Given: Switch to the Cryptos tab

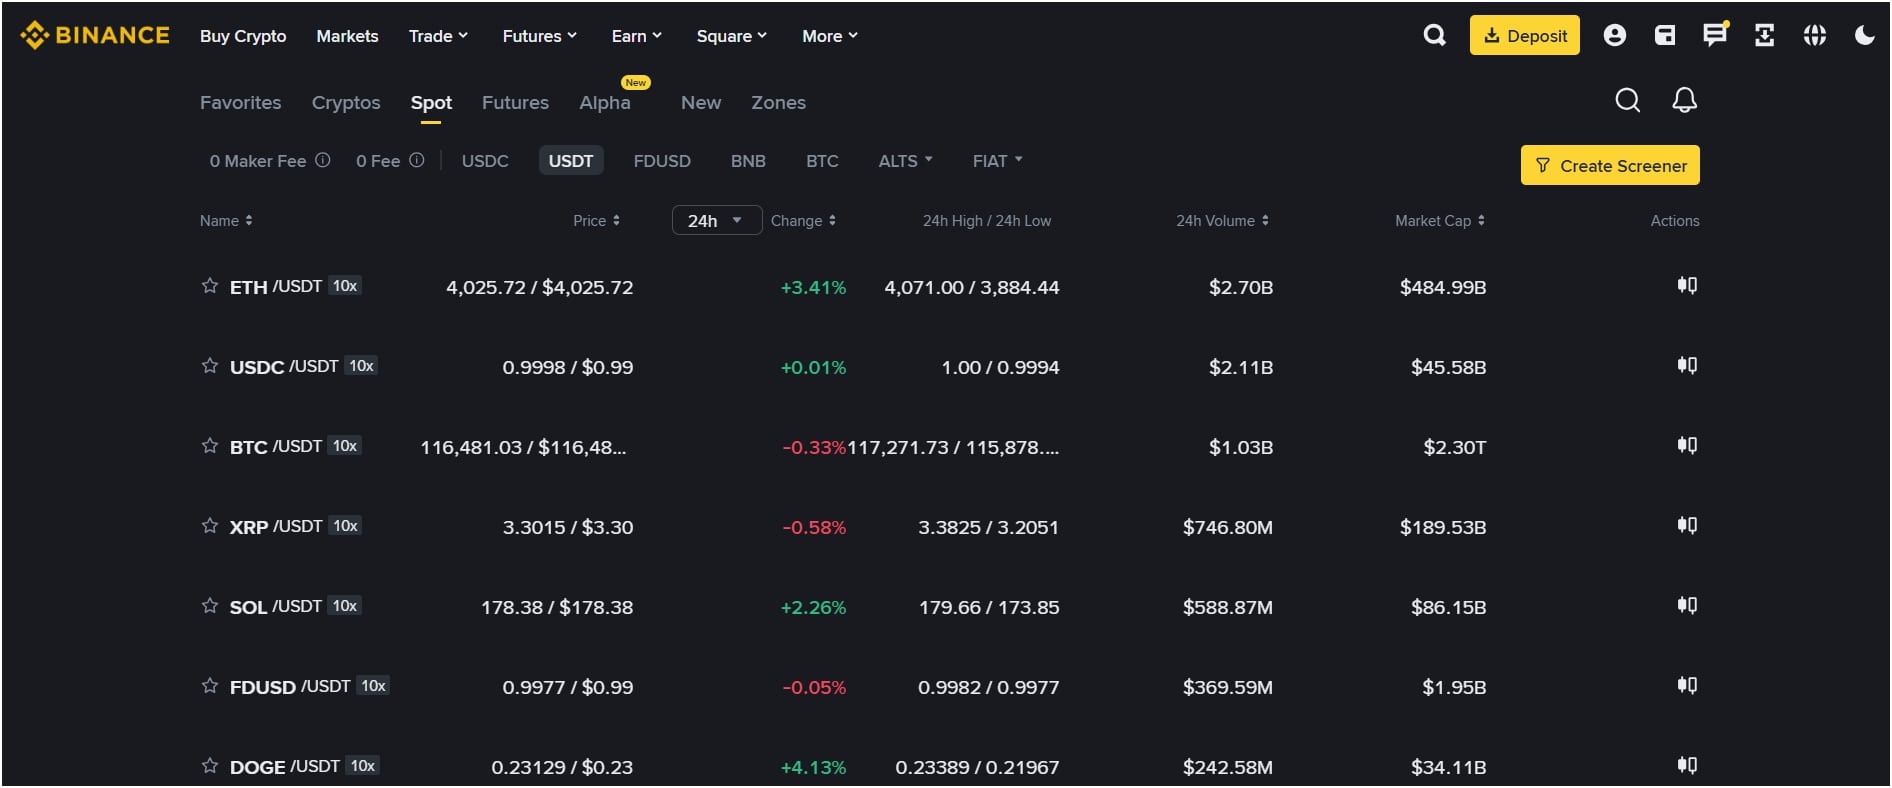Looking at the screenshot, I should (x=346, y=103).
